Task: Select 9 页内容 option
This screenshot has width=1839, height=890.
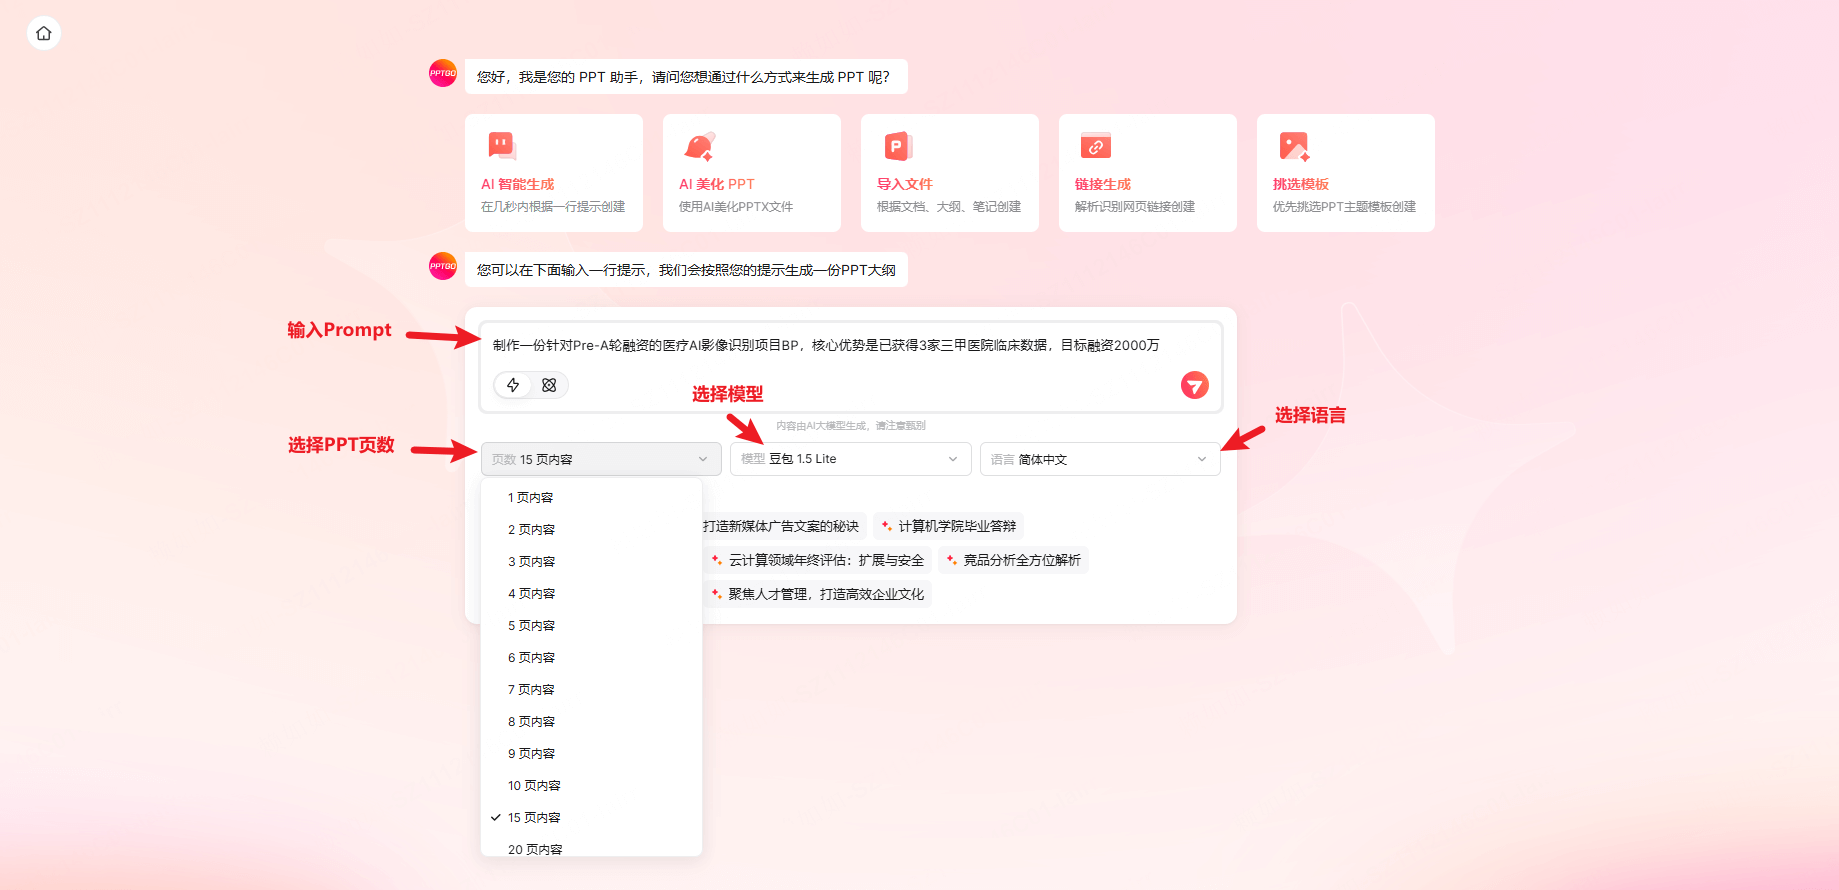Action: pyautogui.click(x=592, y=753)
